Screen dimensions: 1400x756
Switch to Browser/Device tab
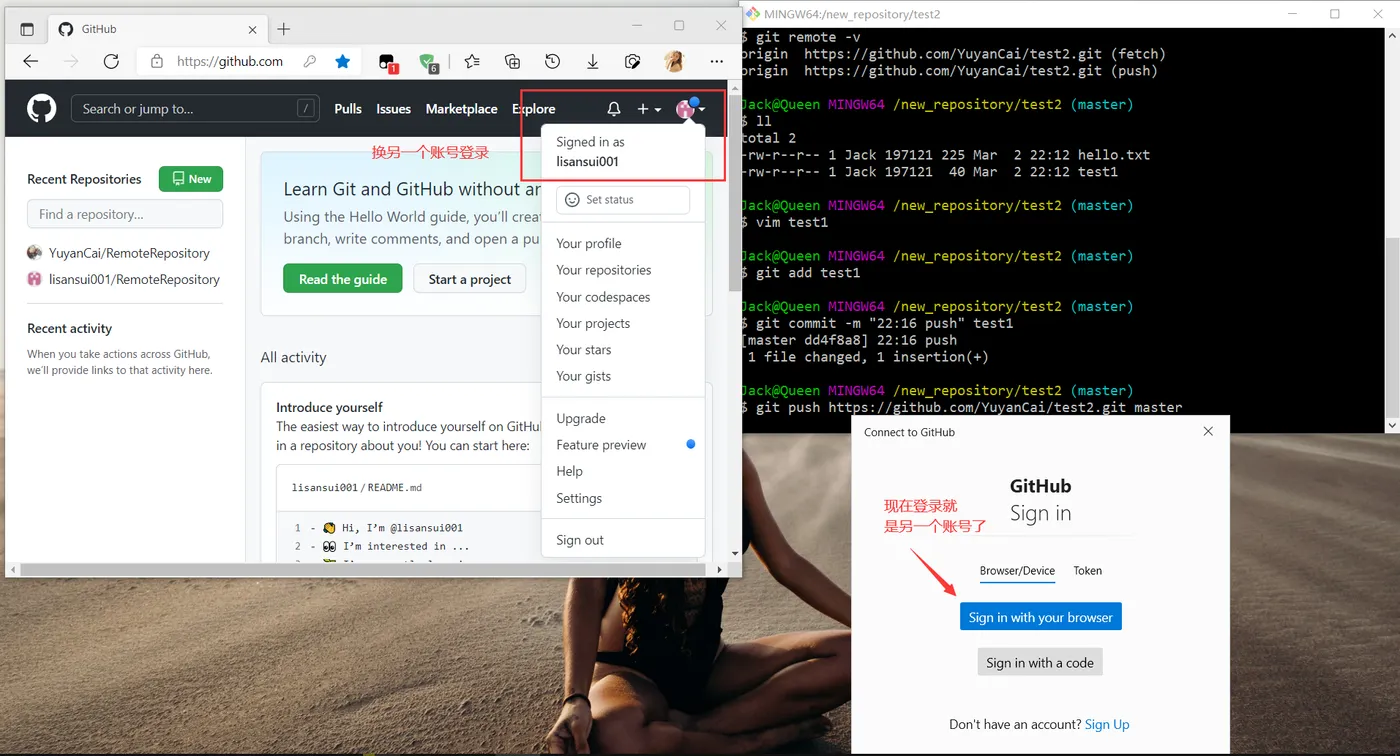[x=1017, y=571]
